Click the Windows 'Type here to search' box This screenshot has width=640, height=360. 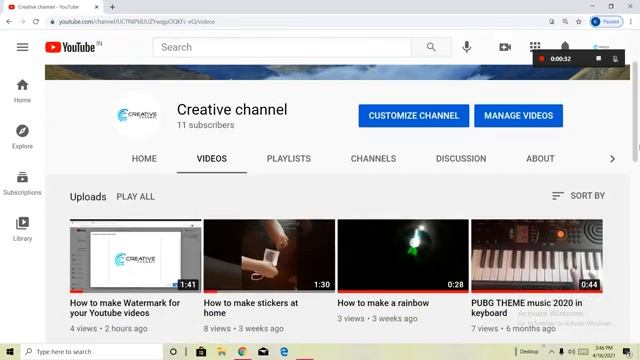coord(91,351)
